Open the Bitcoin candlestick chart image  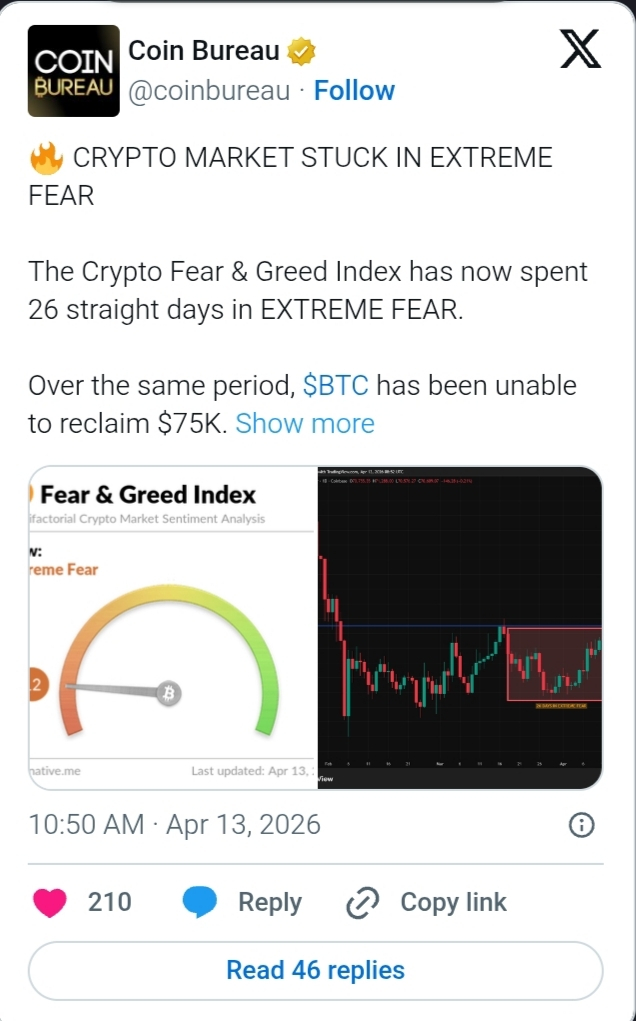[460, 627]
